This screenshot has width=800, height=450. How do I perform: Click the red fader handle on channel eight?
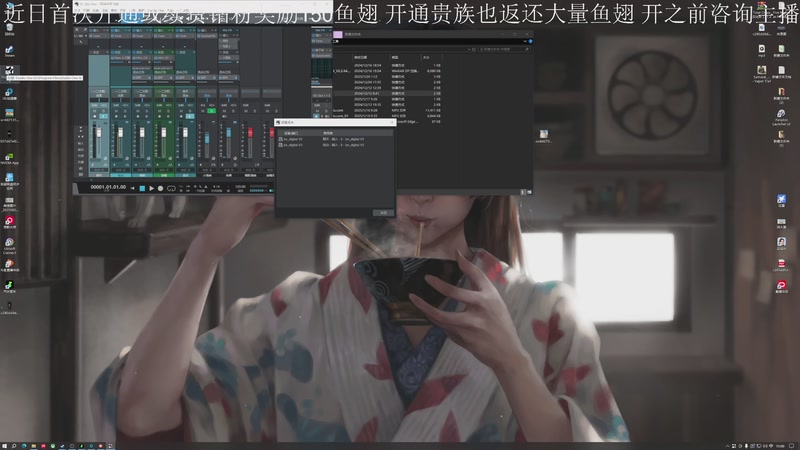coord(250,133)
